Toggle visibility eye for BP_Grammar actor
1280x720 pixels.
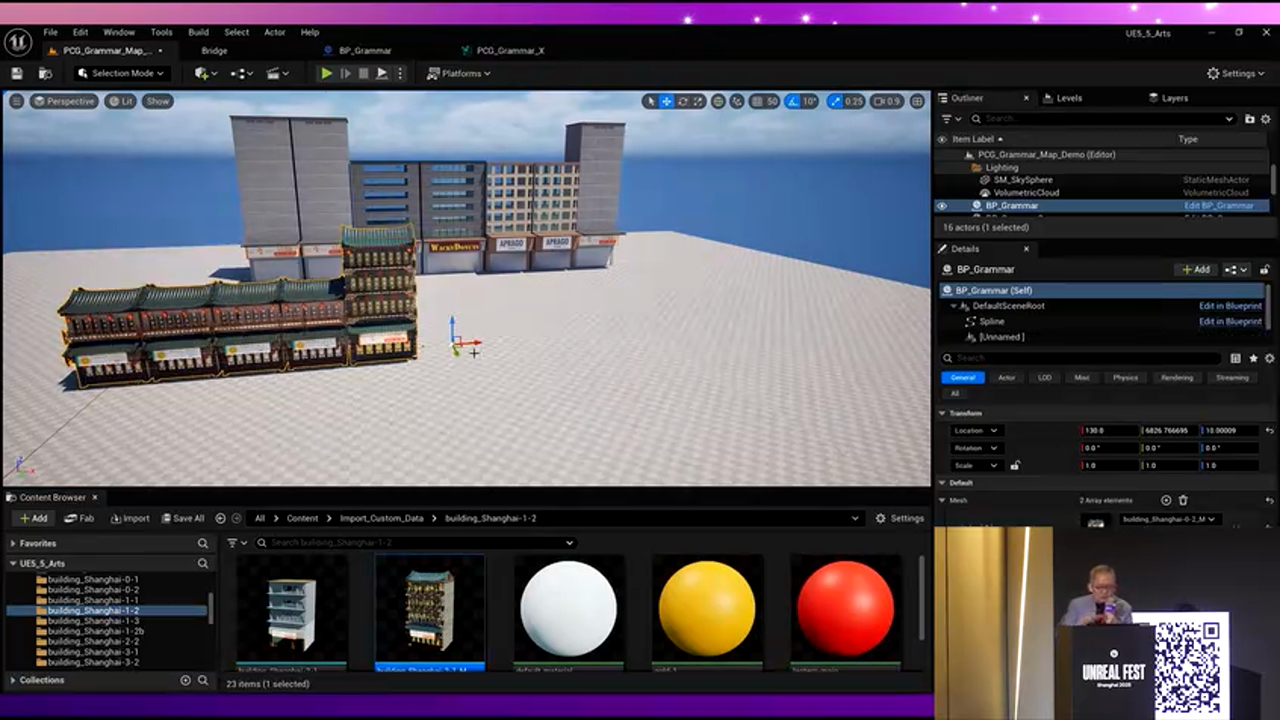(x=941, y=206)
